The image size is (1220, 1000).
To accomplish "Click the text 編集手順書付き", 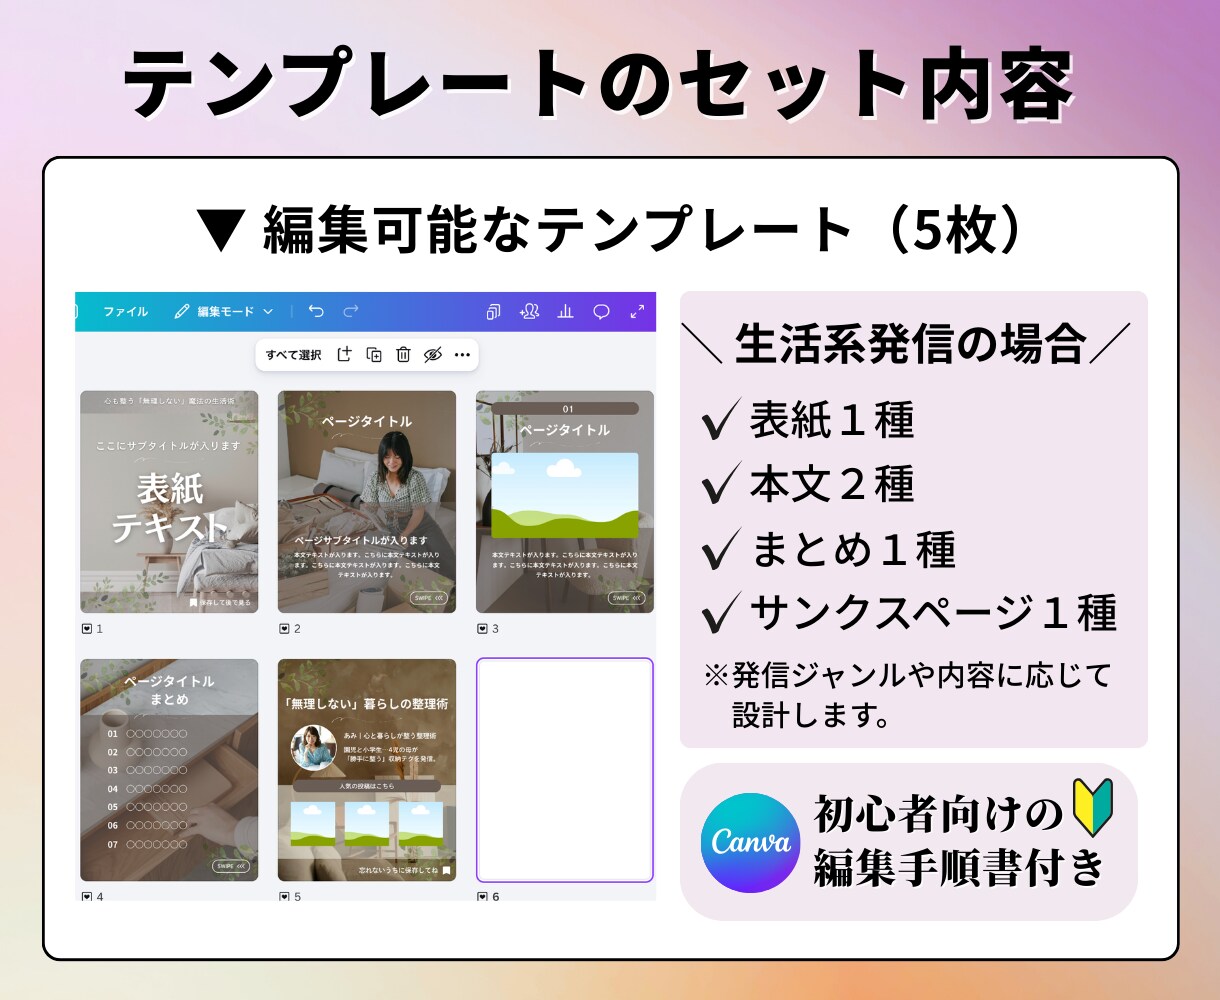I will 960,867.
